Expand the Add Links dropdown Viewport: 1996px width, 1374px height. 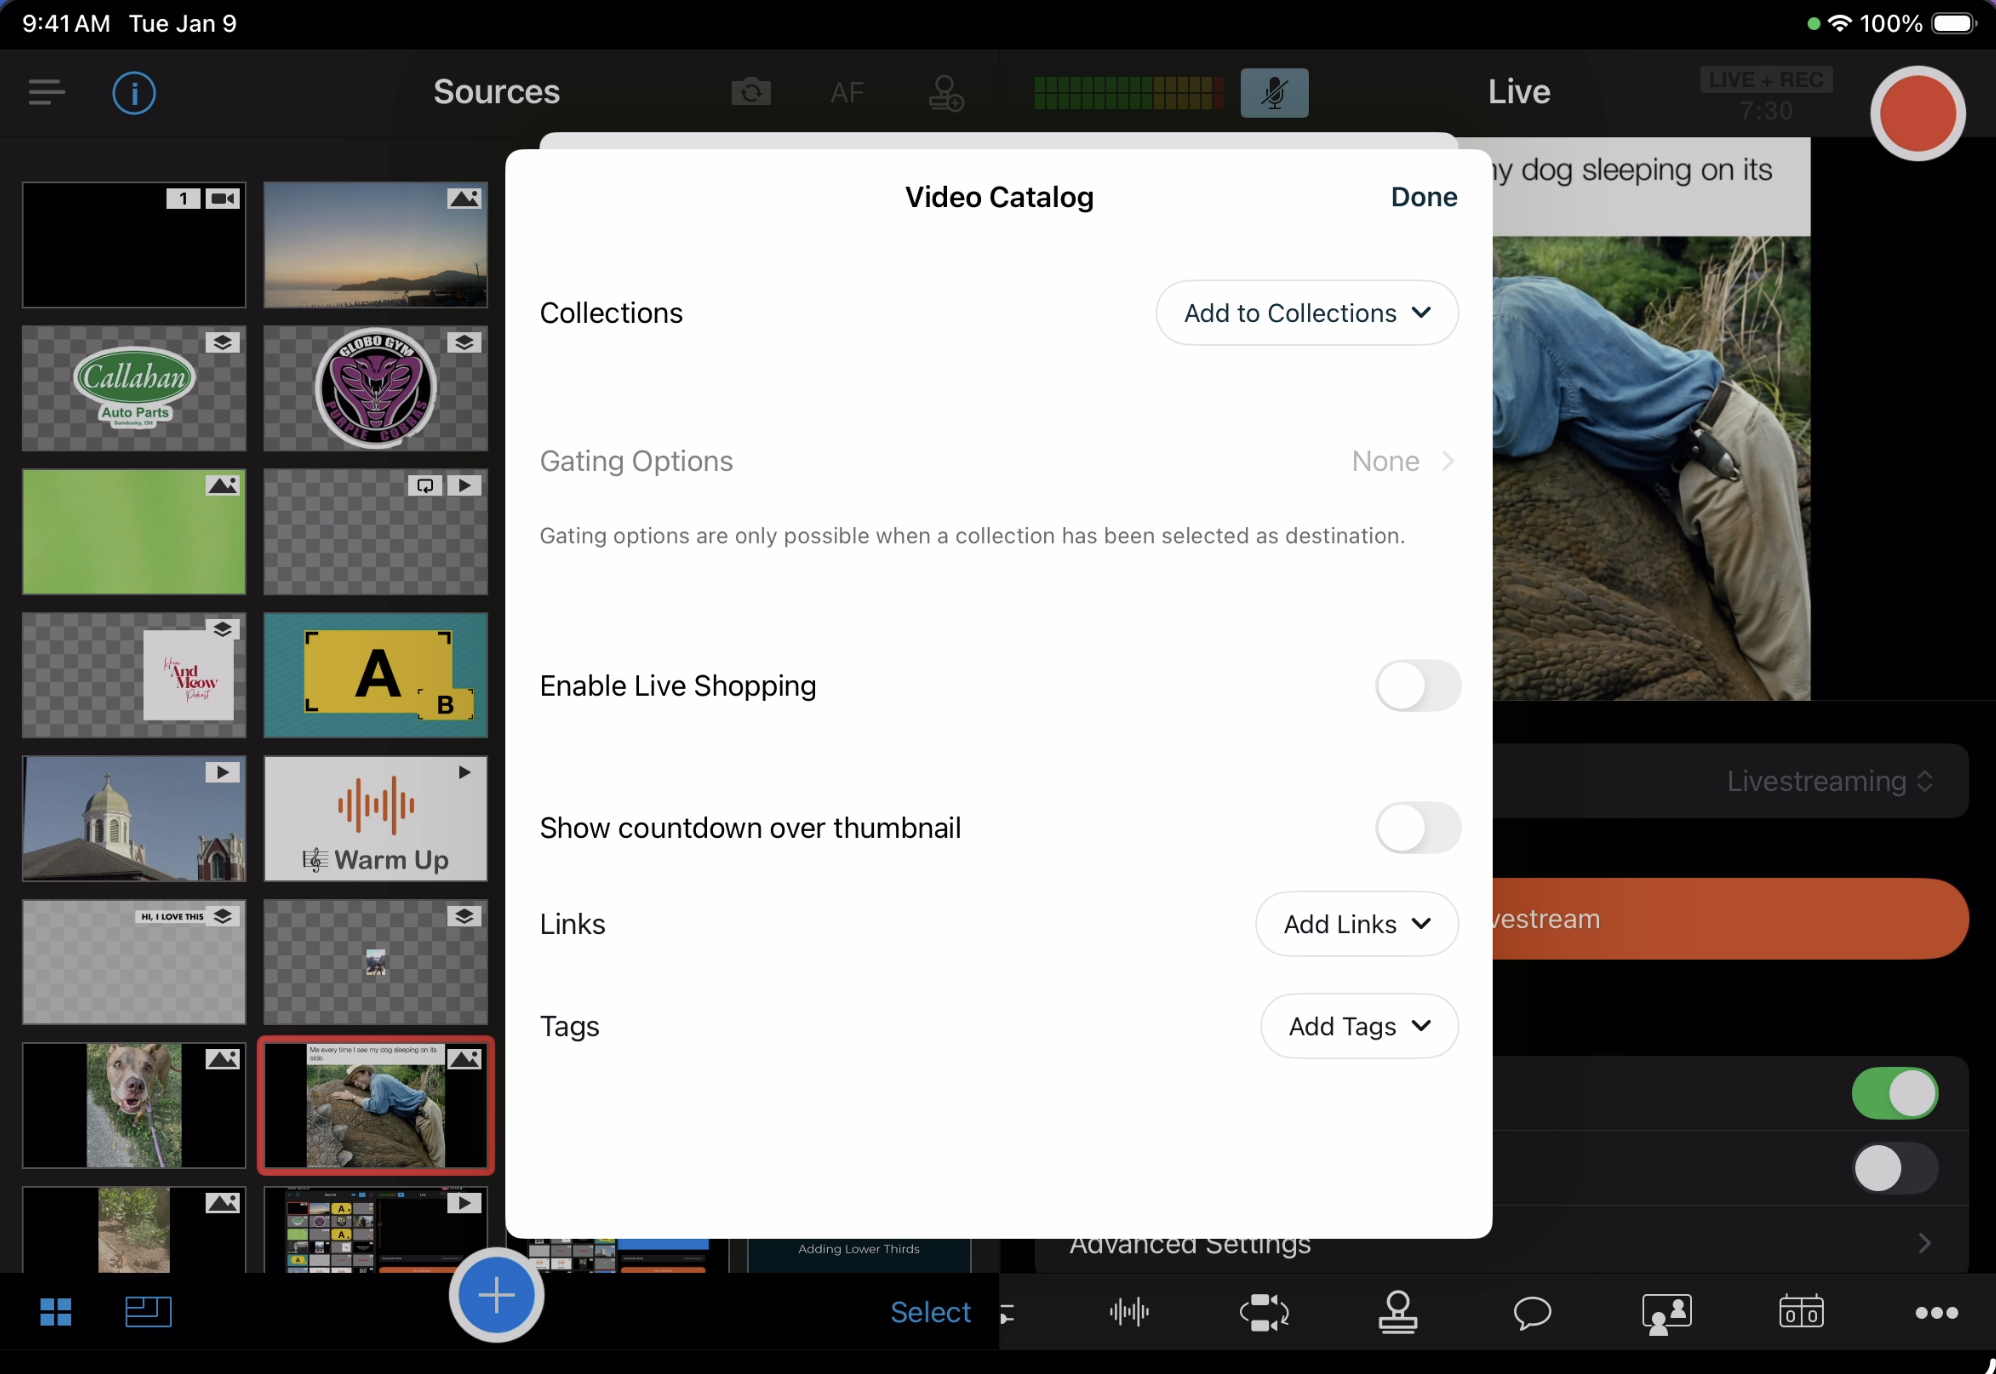pos(1356,924)
